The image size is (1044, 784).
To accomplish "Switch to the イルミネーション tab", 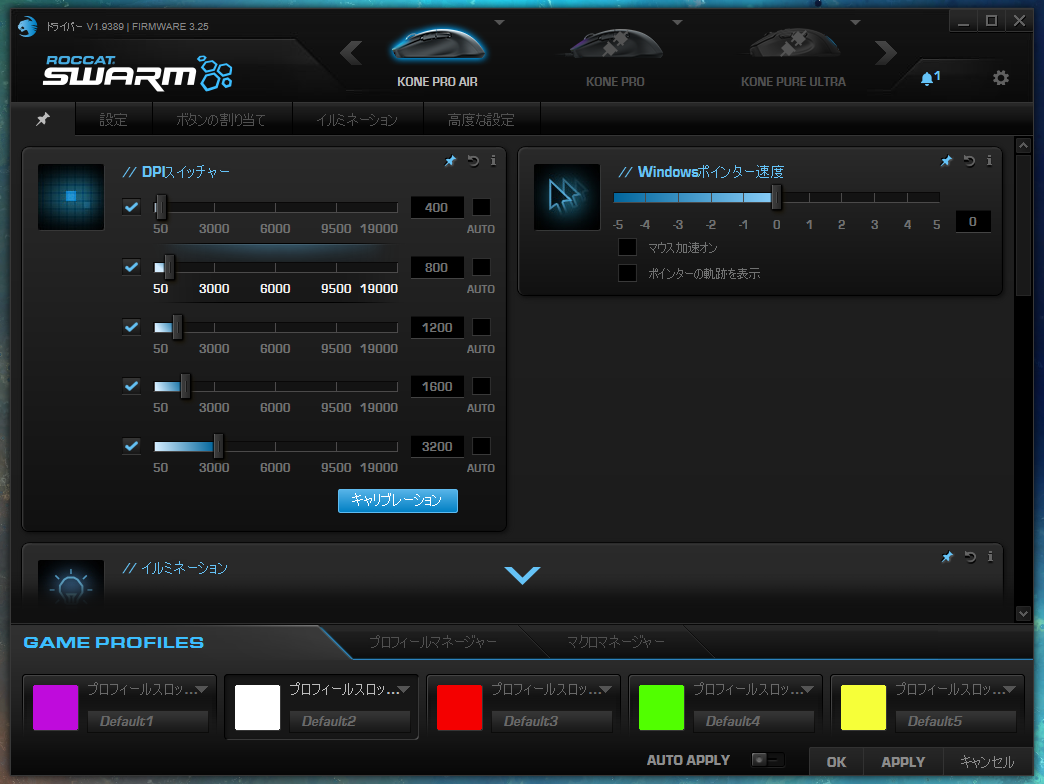I will [x=358, y=120].
